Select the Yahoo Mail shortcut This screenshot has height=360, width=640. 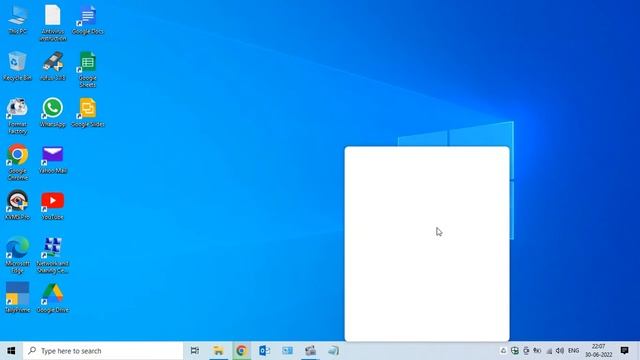click(53, 159)
